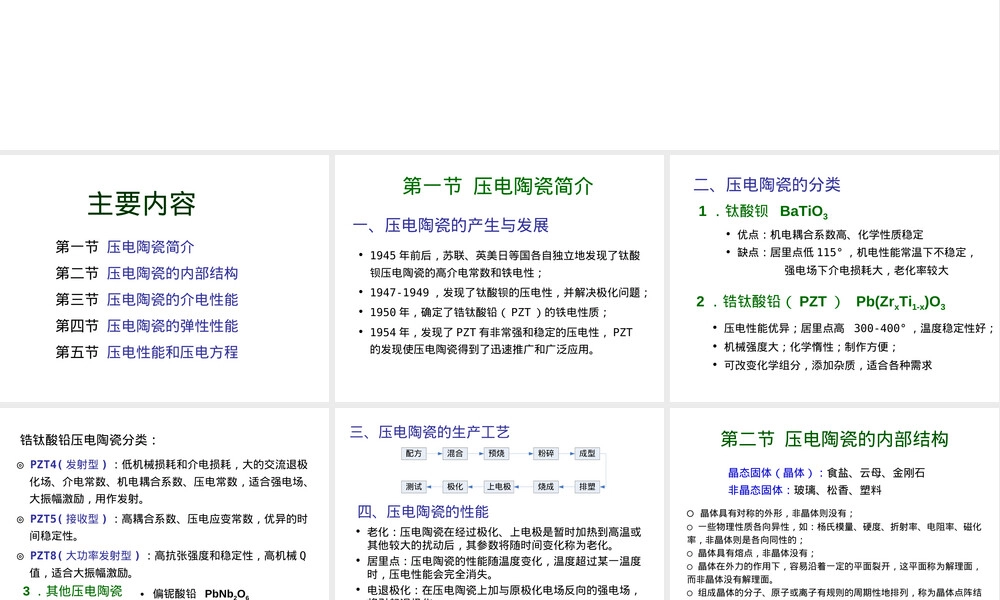Open the 二、压电陶瓷的分类 slide thumbnail
This screenshot has width=1000, height=600.
click(834, 279)
